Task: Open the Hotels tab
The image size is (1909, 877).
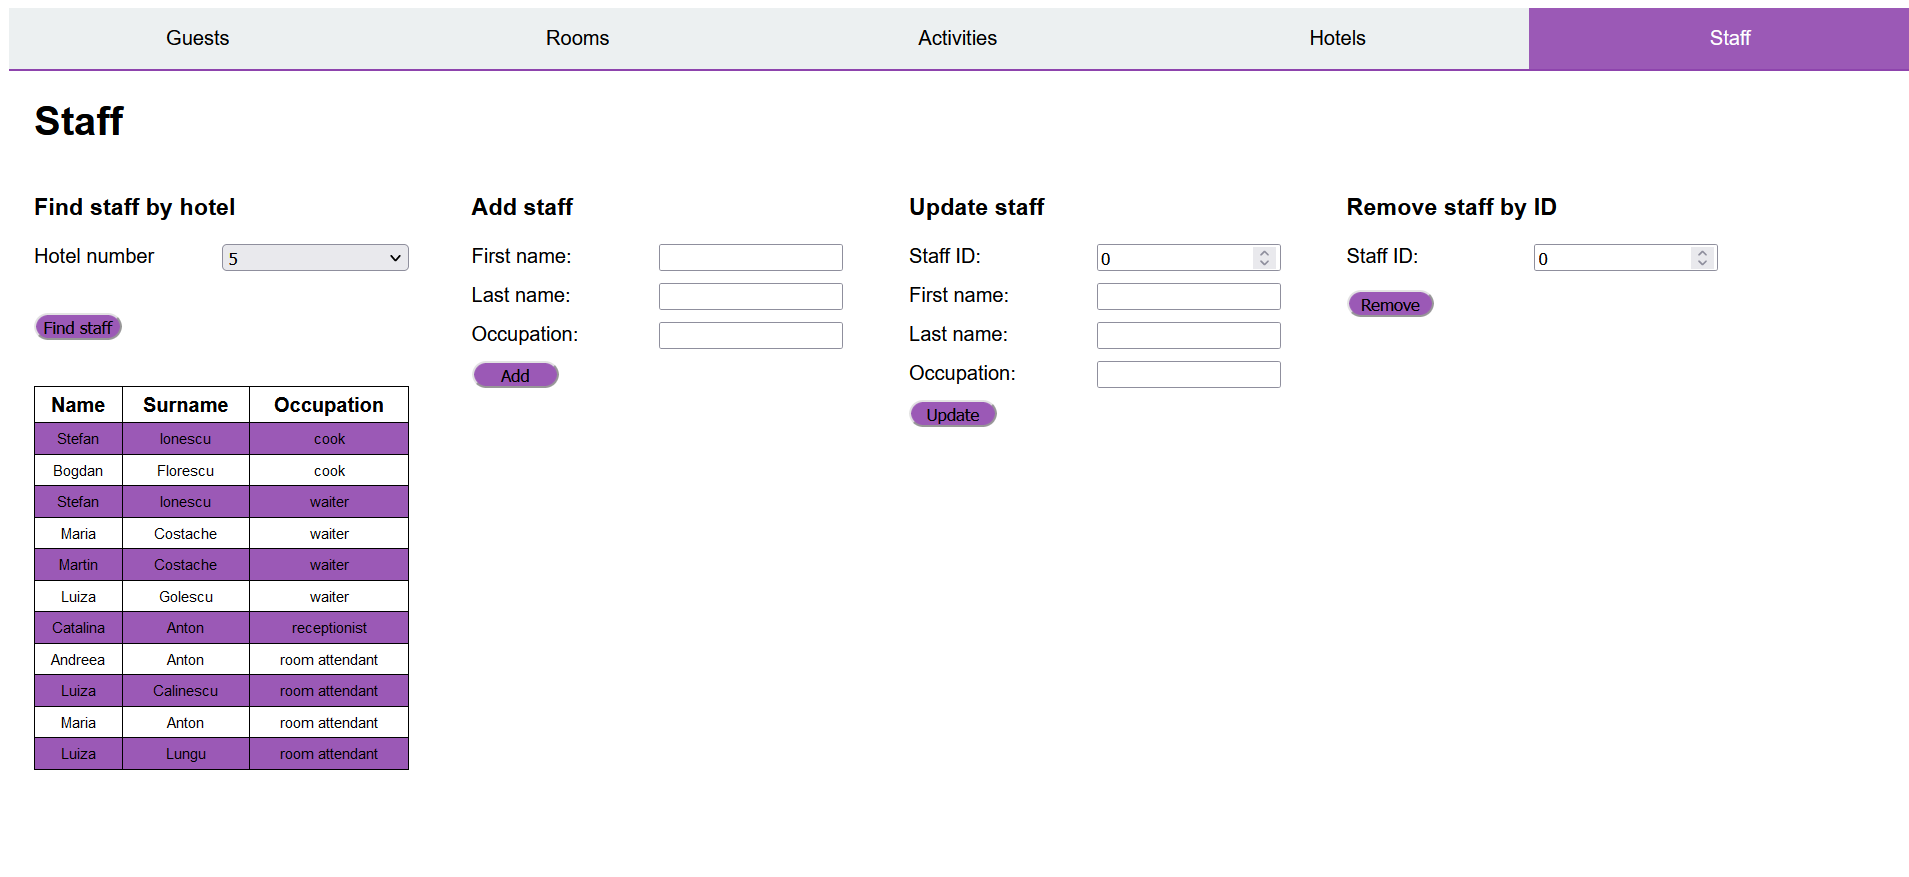Action: (x=1338, y=38)
